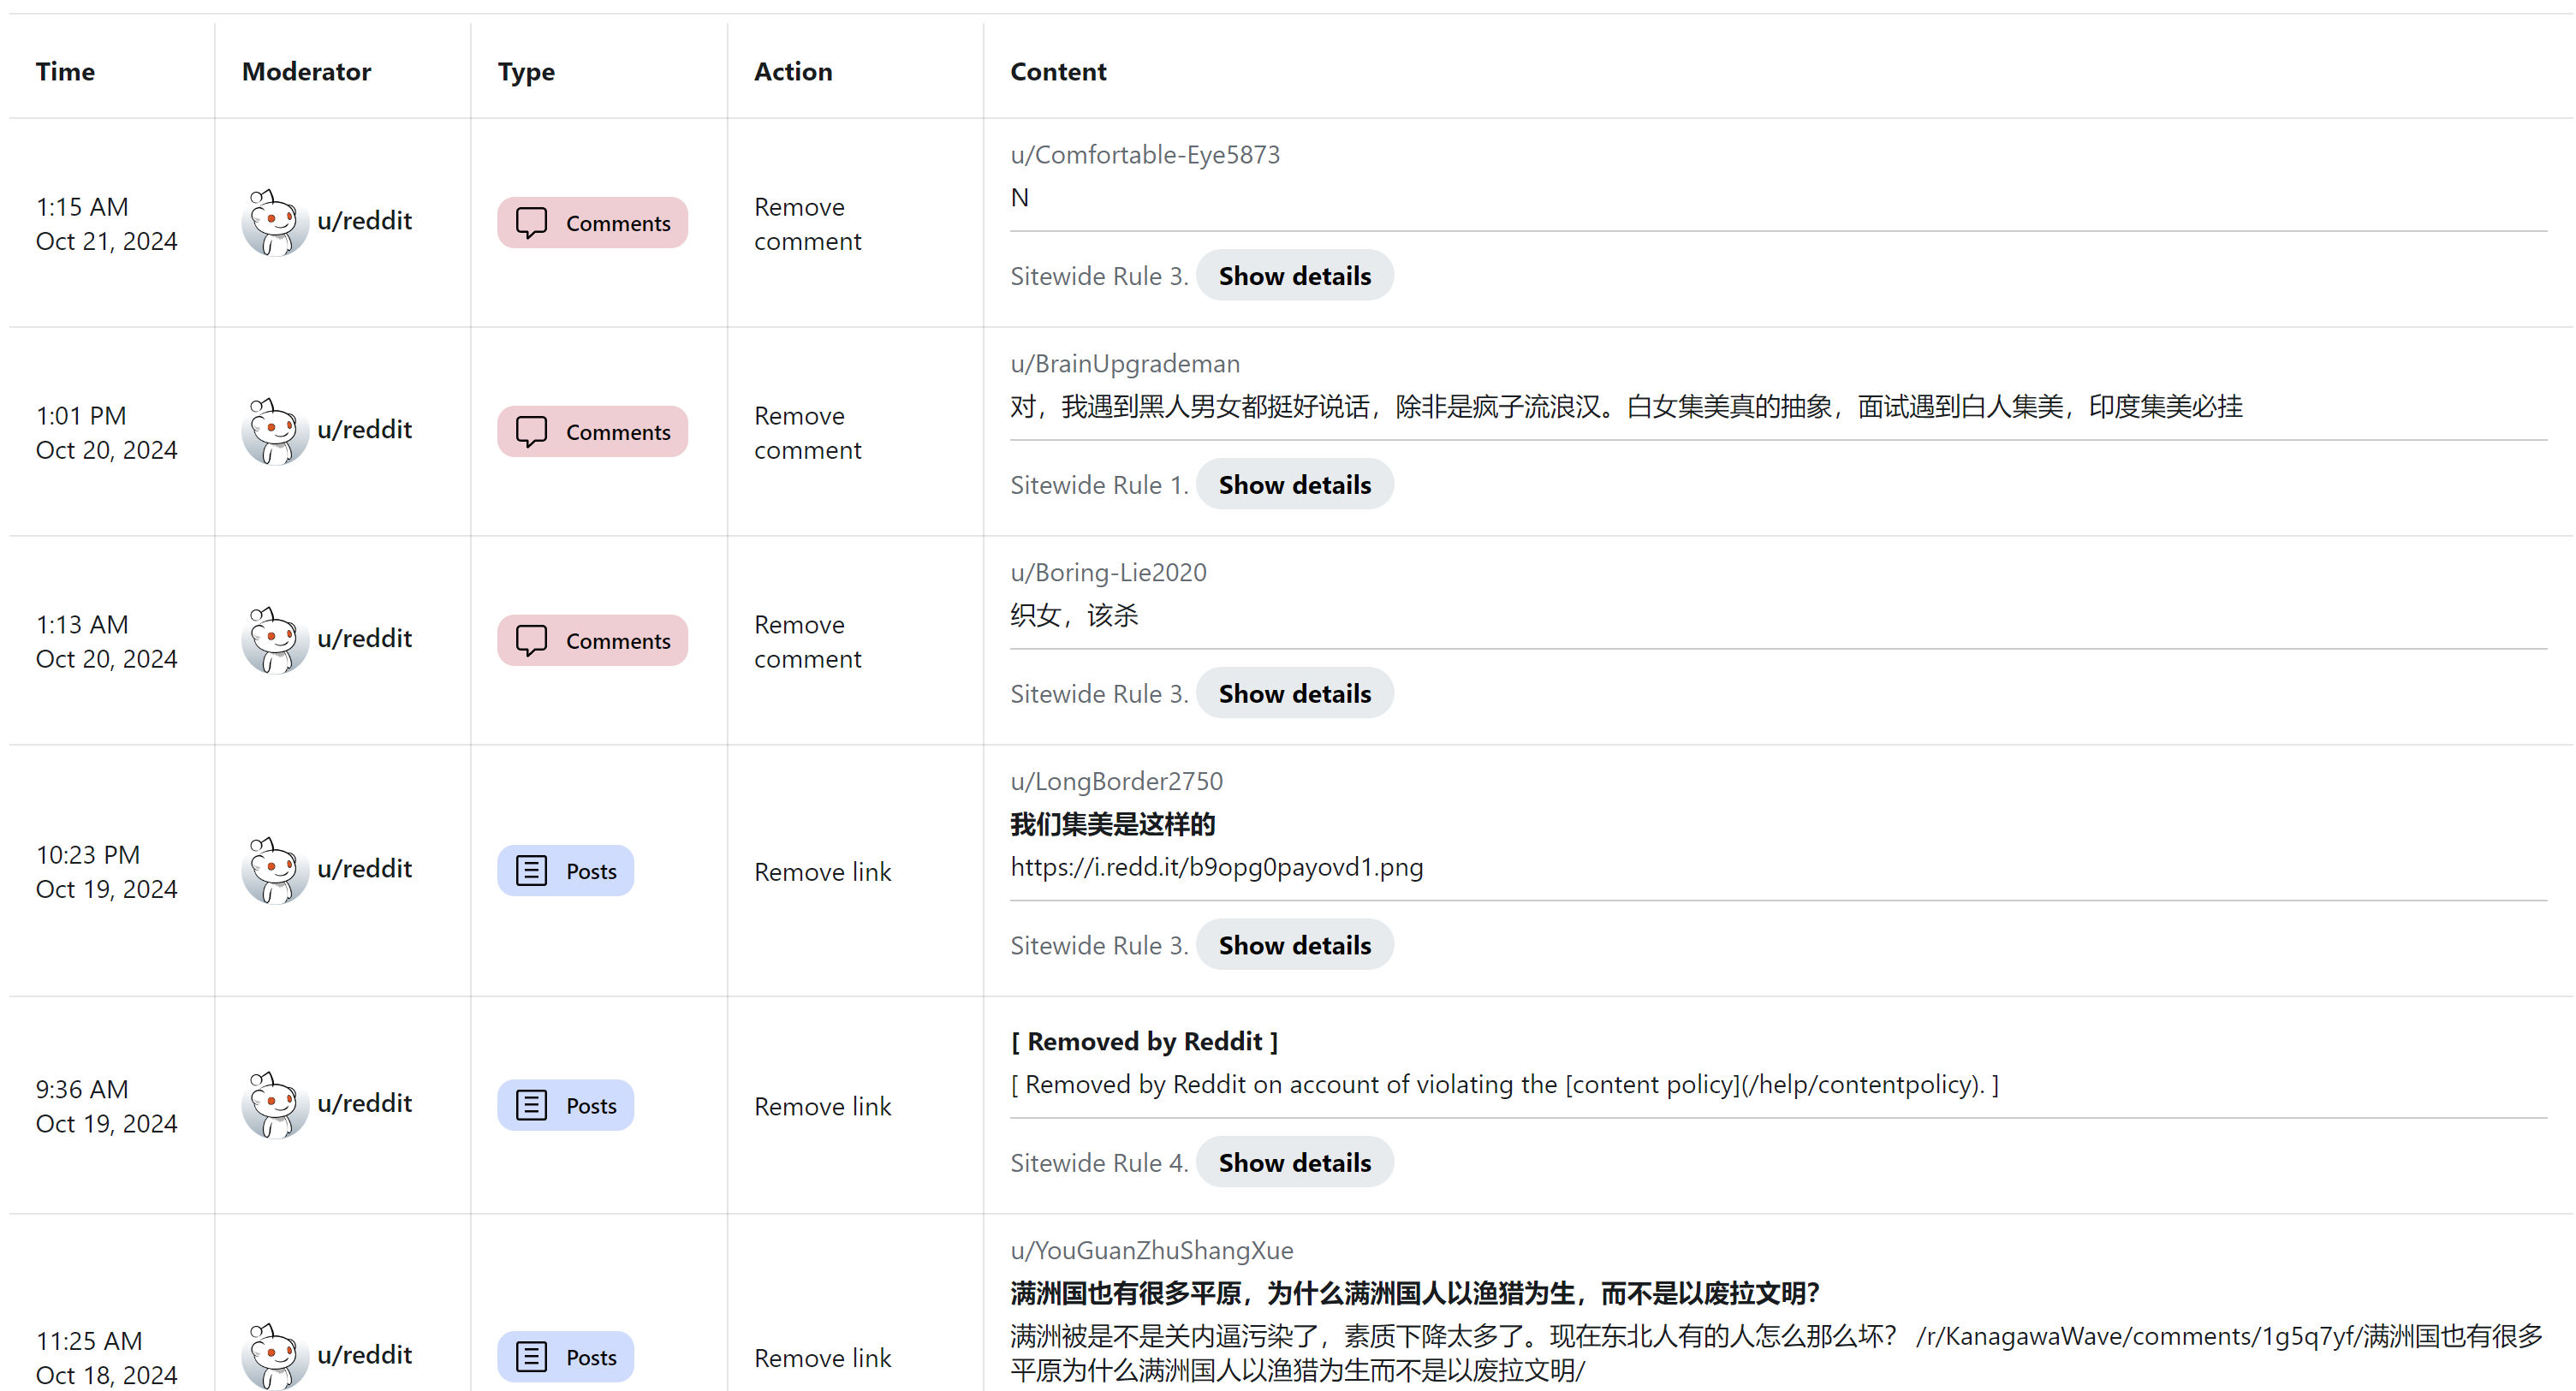Viewport: 2576px width, 1391px height.
Task: Open user profile u/Boring-Lie2020
Action: point(1108,573)
